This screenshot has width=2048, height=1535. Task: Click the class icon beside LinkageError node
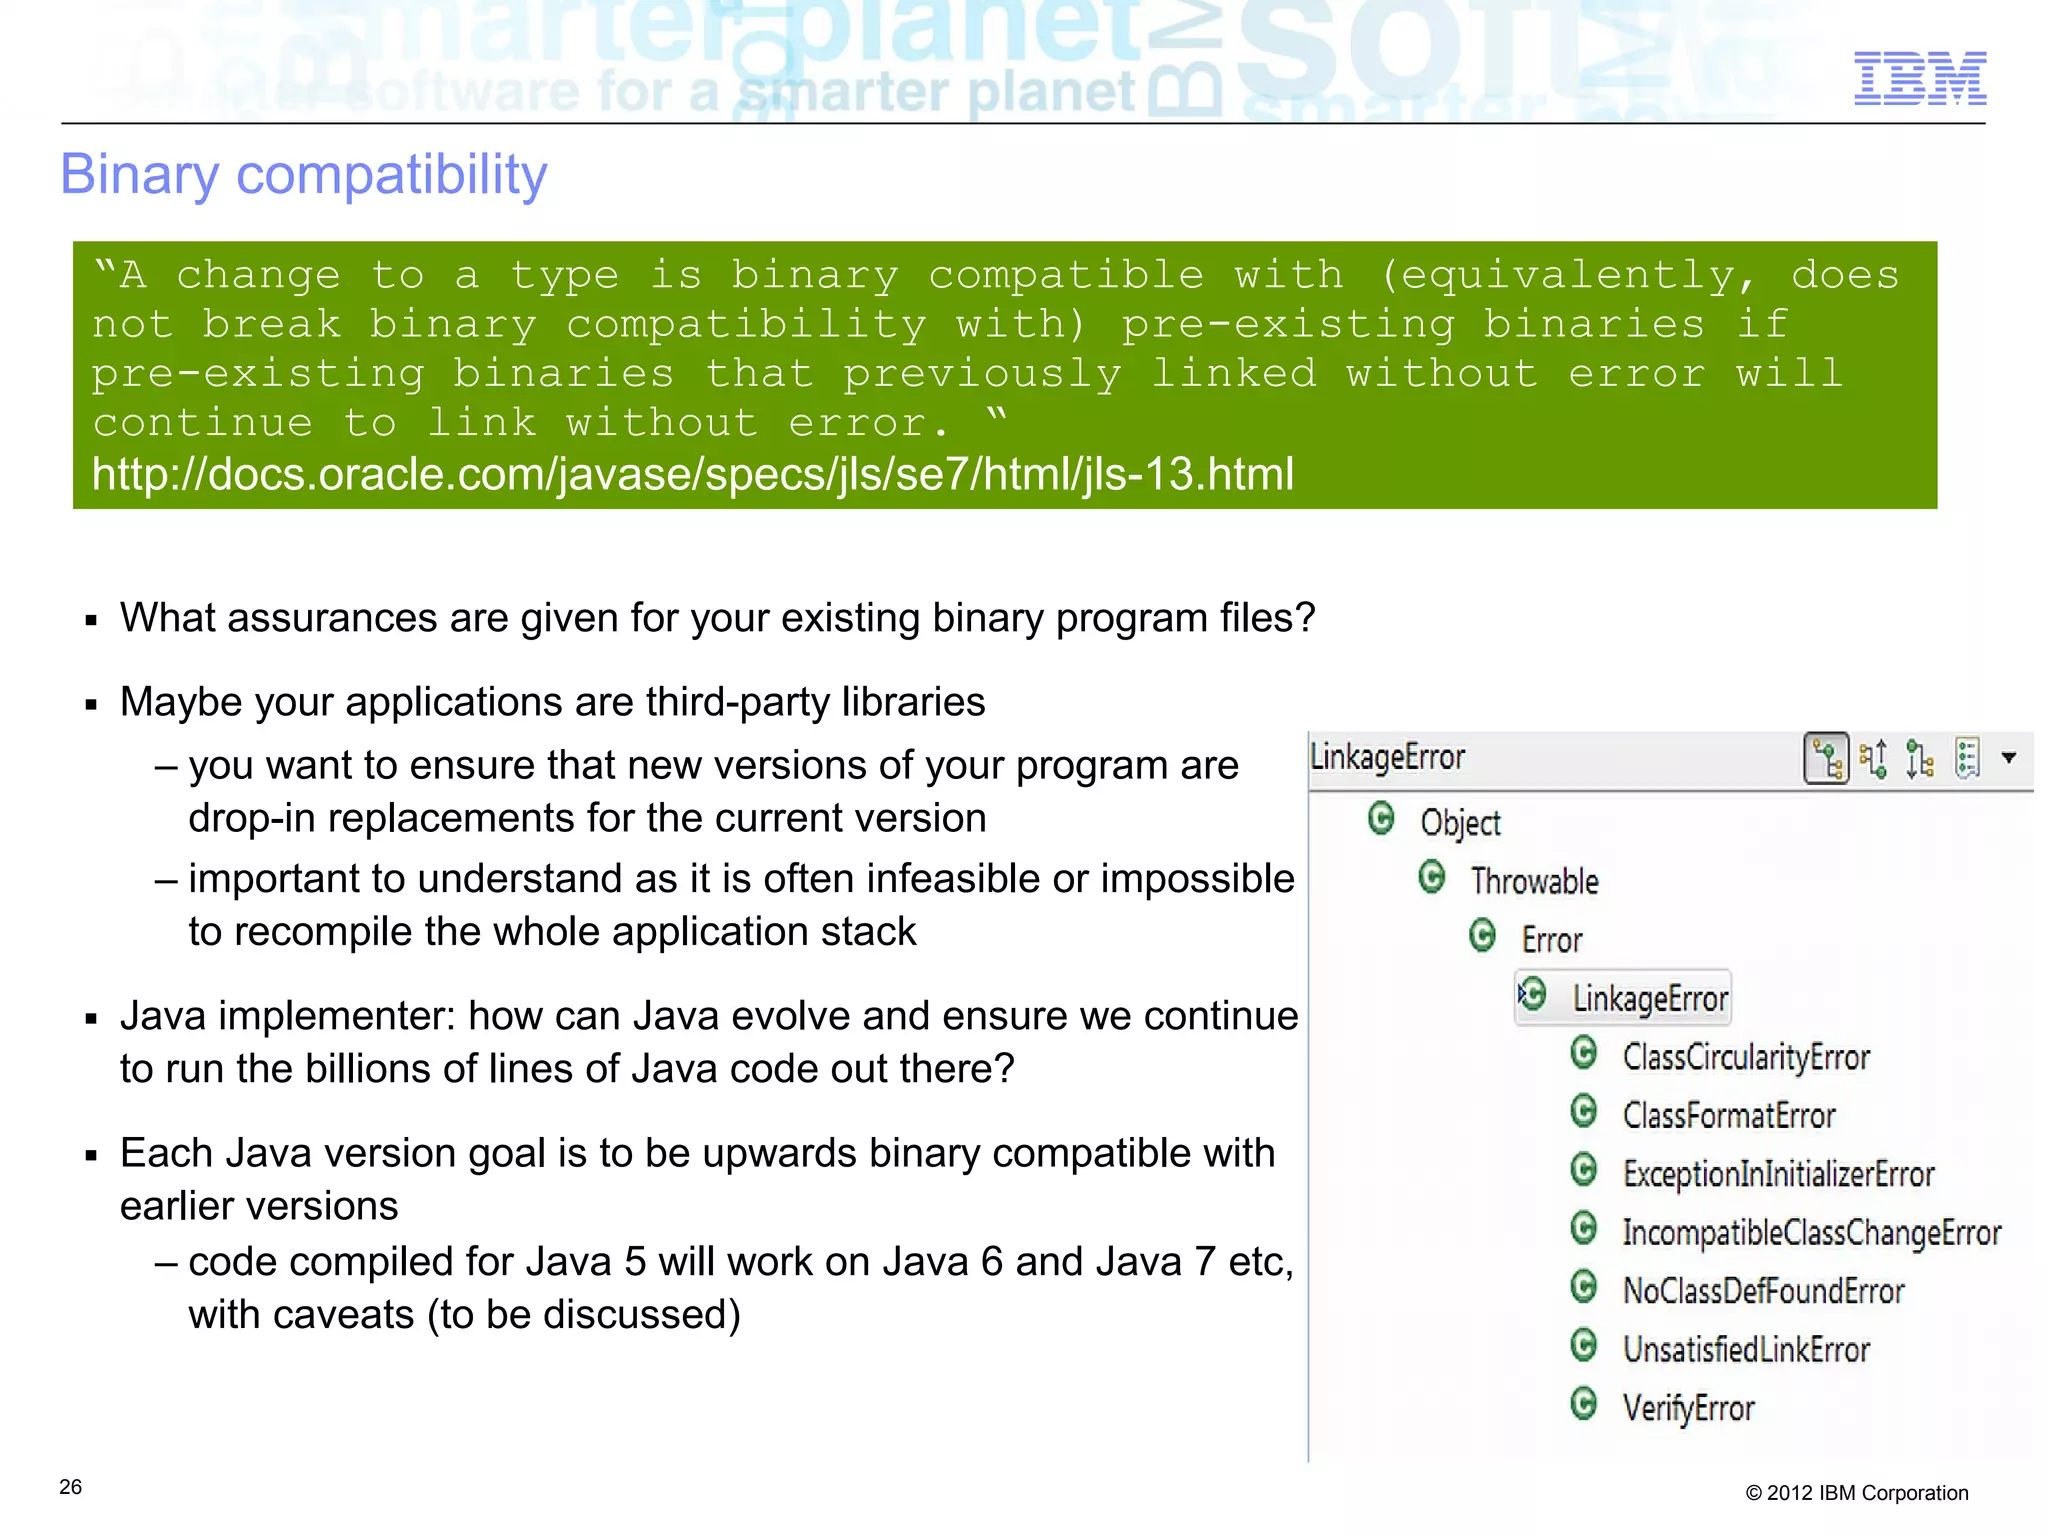click(1533, 995)
